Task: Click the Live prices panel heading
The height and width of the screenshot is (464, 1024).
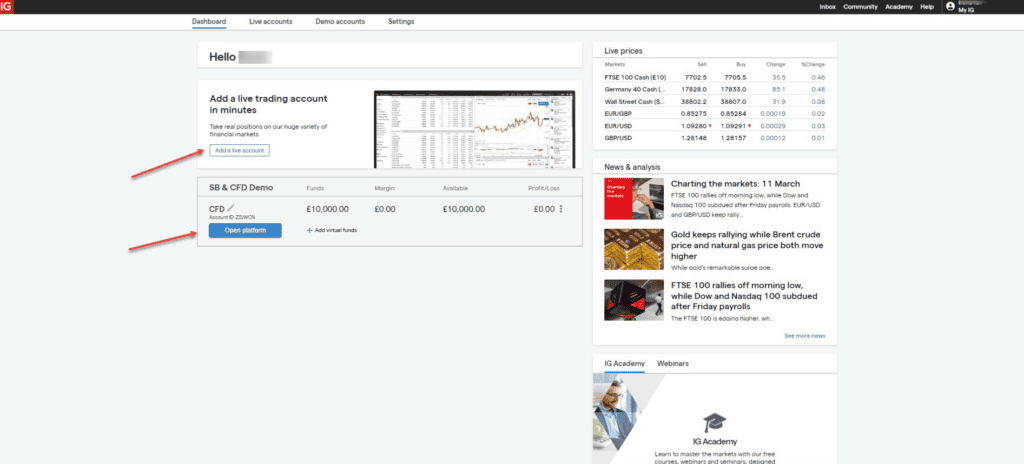Action: tap(623, 51)
